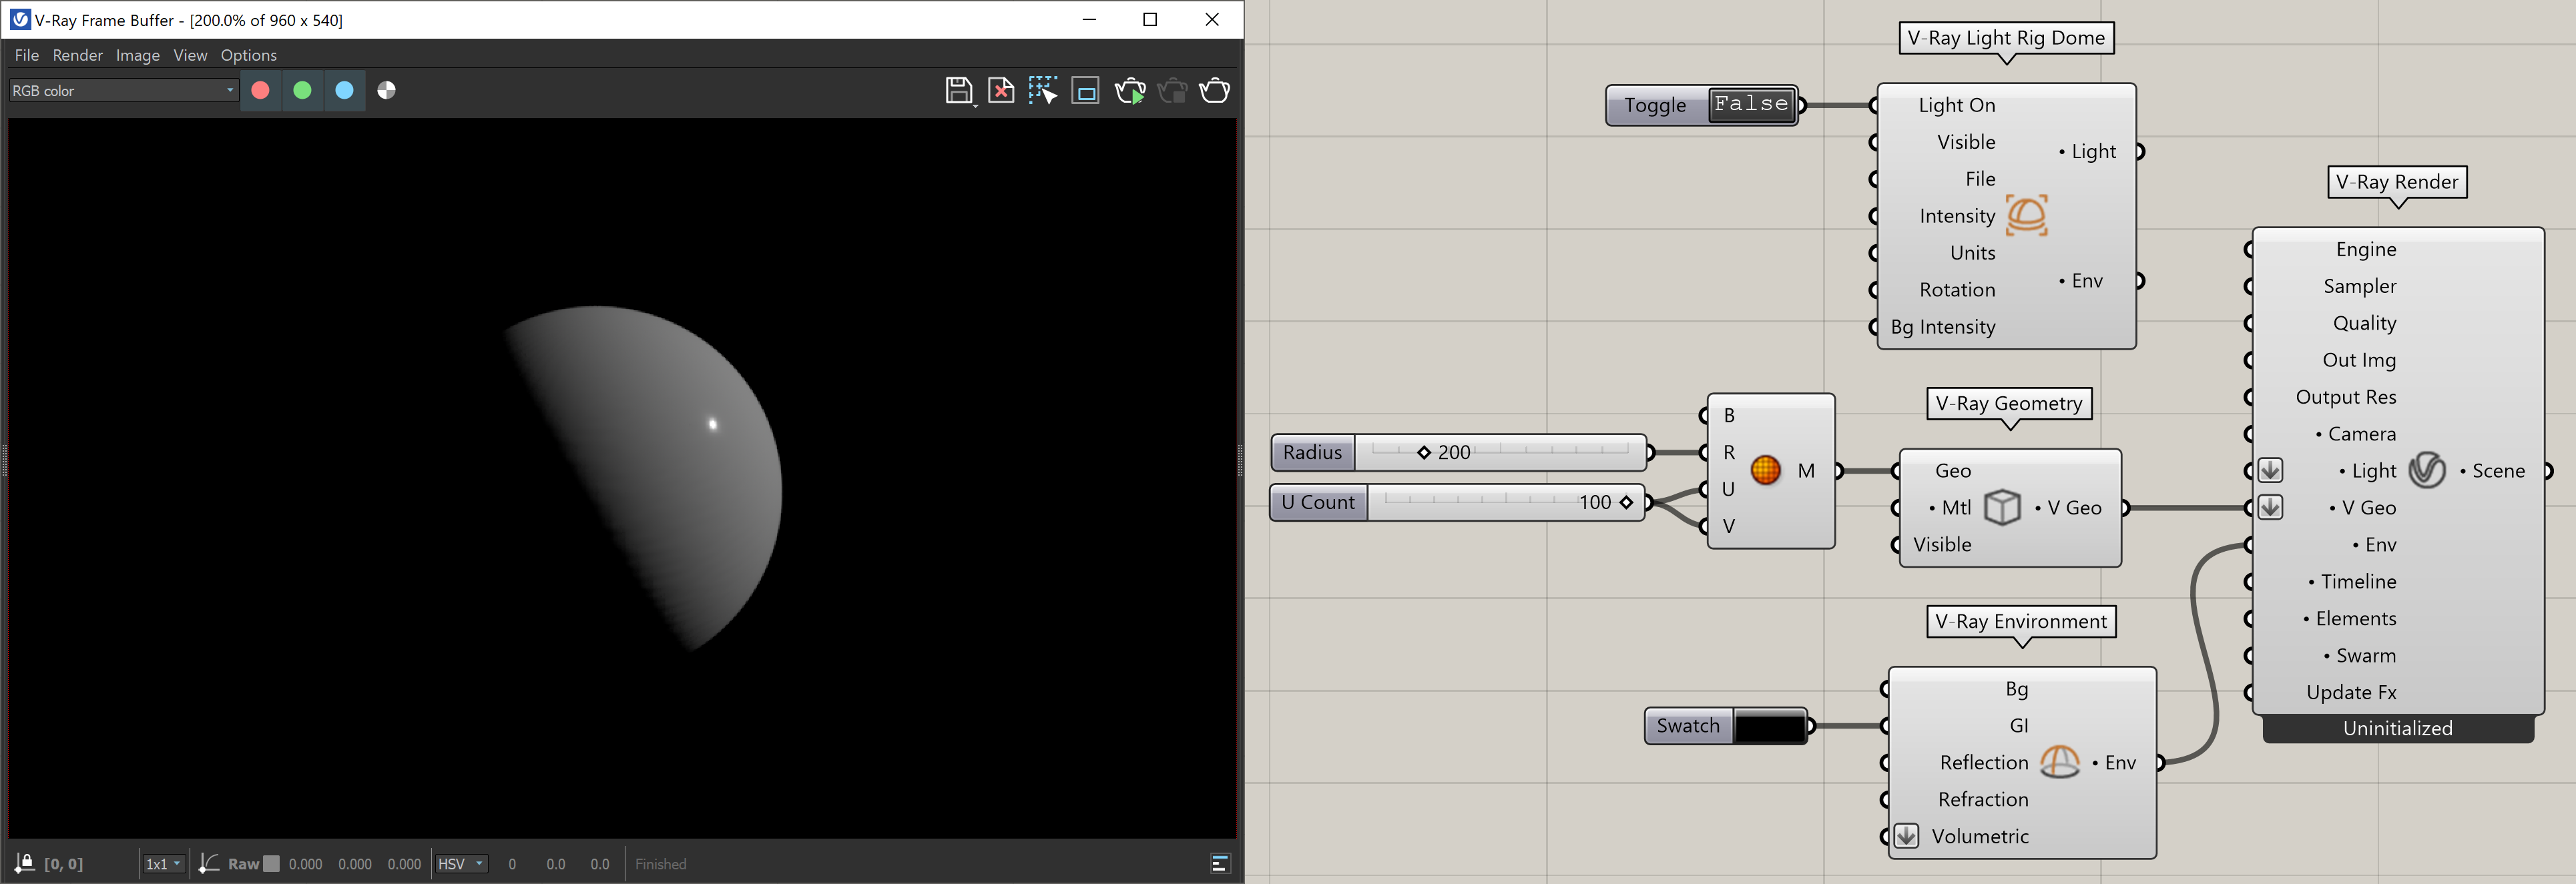2576x884 pixels.
Task: Open the 1x1 sample size dropdown
Action: click(163, 864)
